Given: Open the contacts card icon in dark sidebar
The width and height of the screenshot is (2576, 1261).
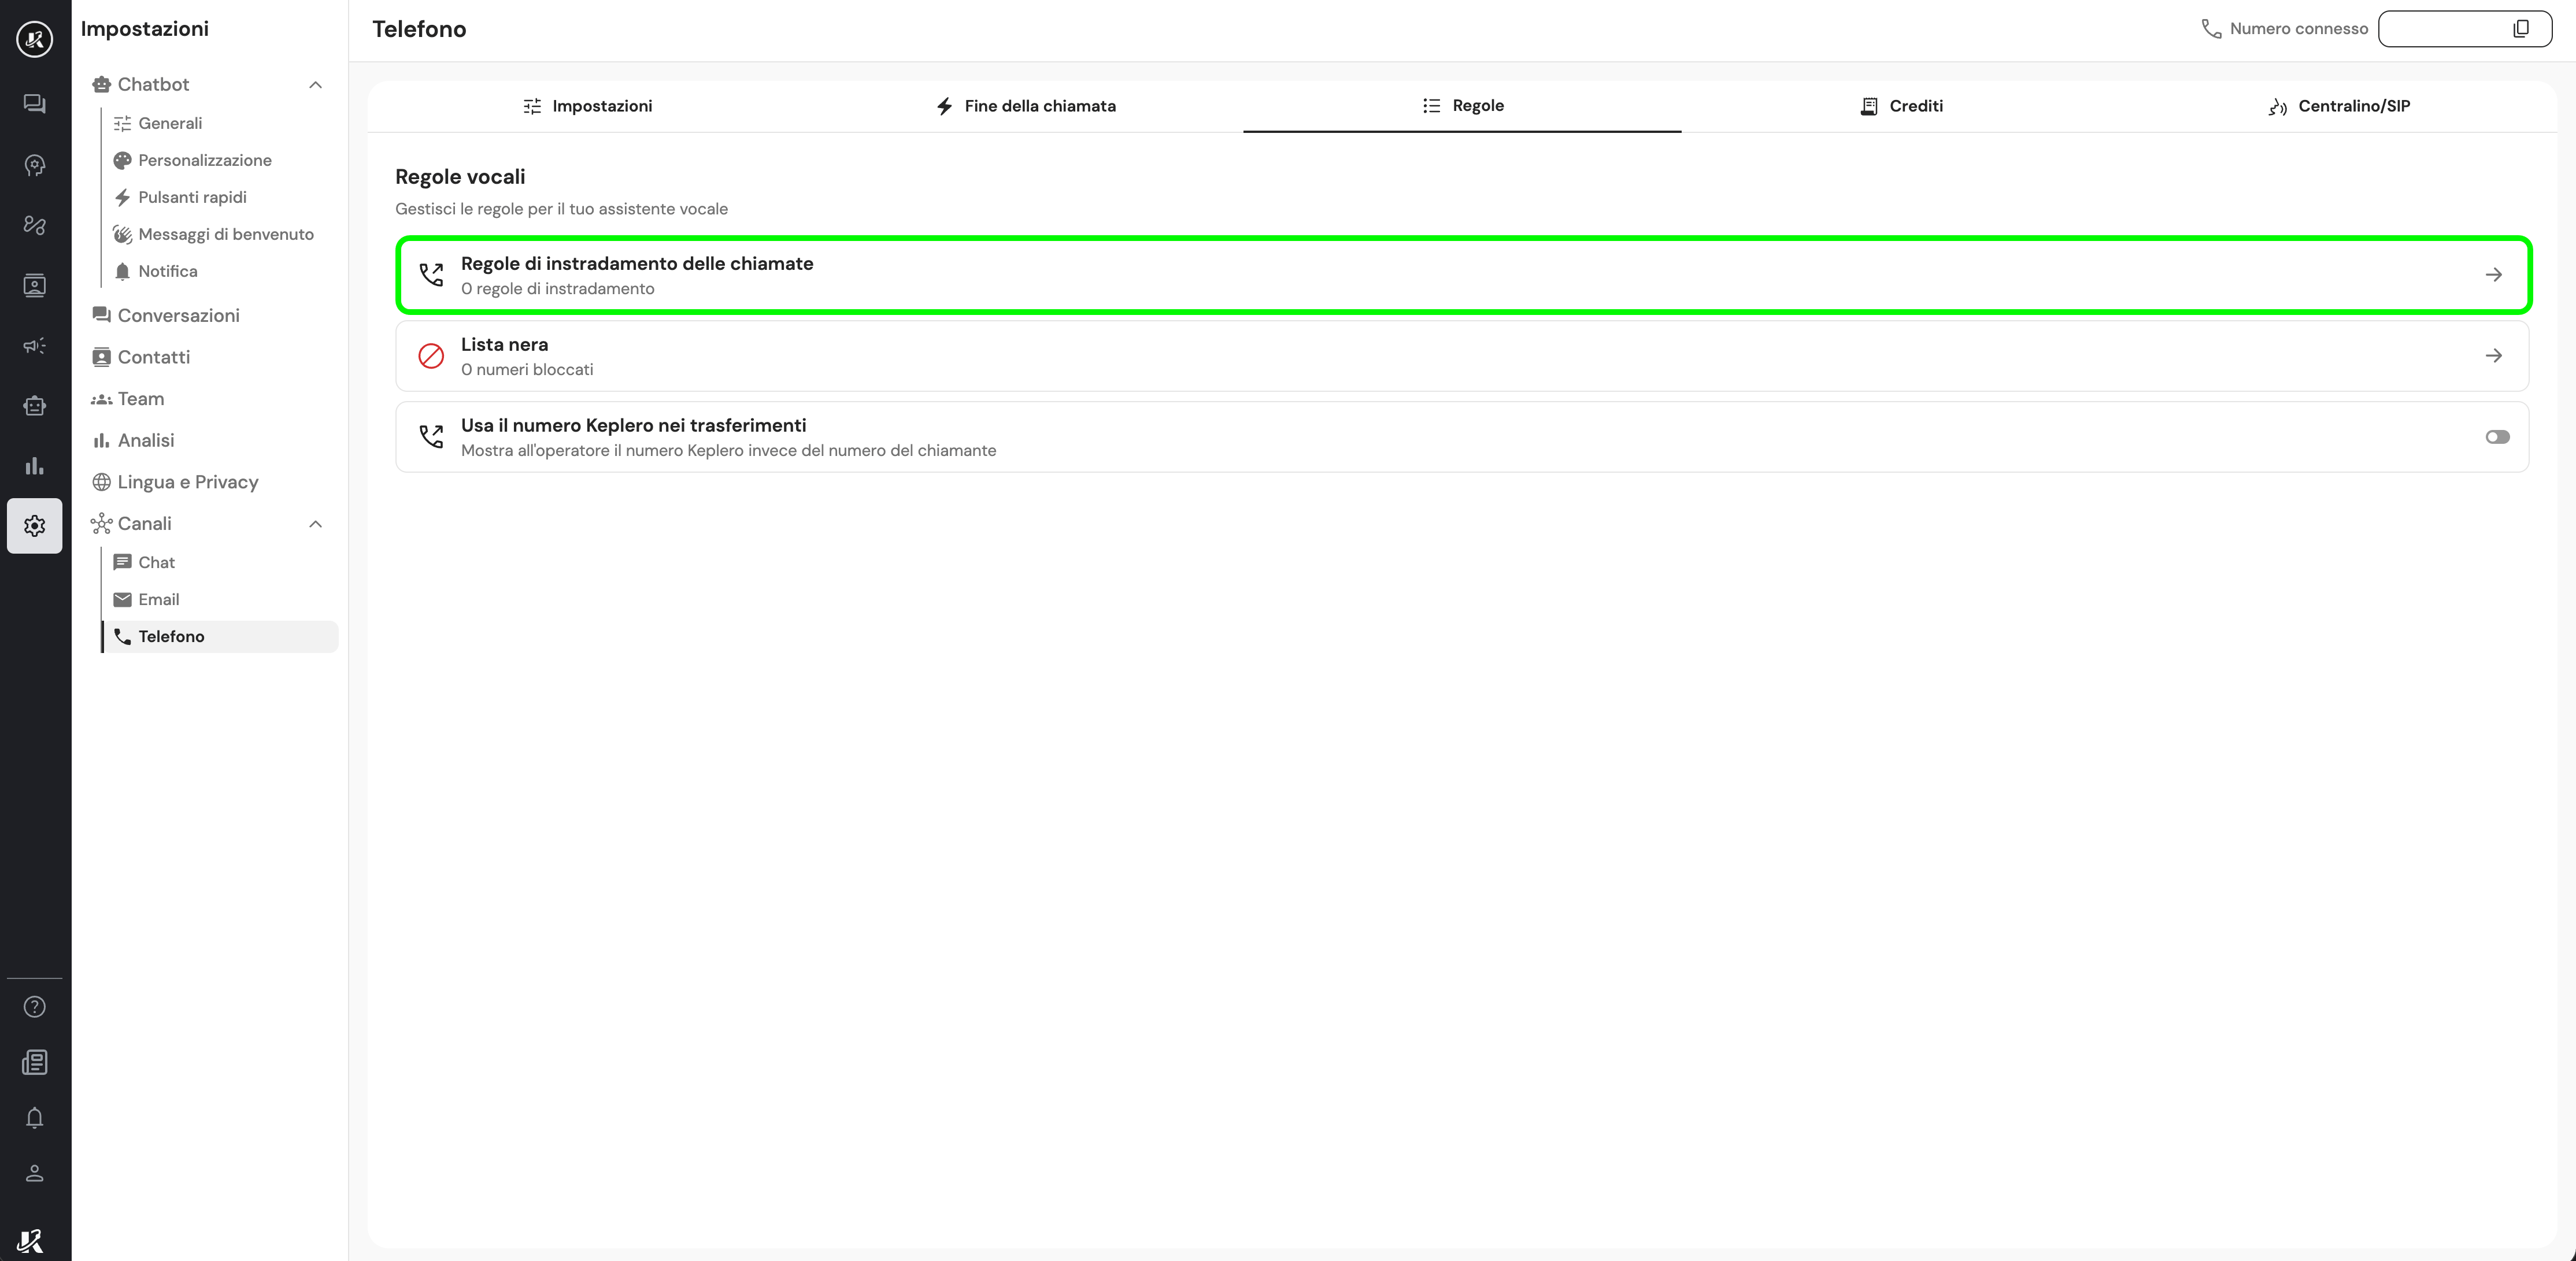Looking at the screenshot, I should (x=35, y=286).
